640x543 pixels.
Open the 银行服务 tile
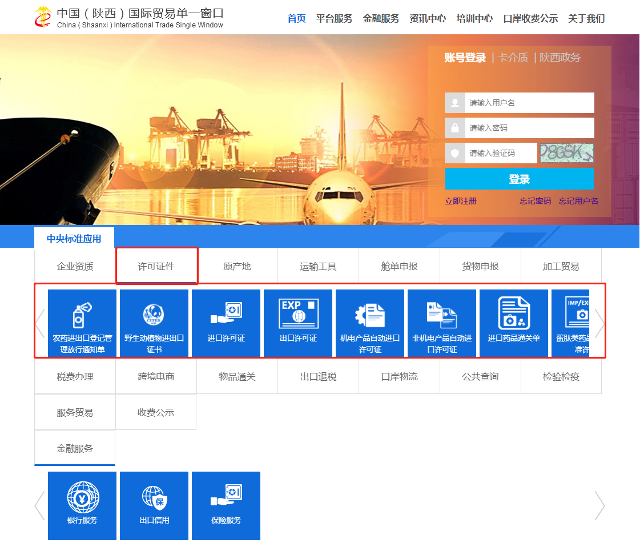pos(82,505)
